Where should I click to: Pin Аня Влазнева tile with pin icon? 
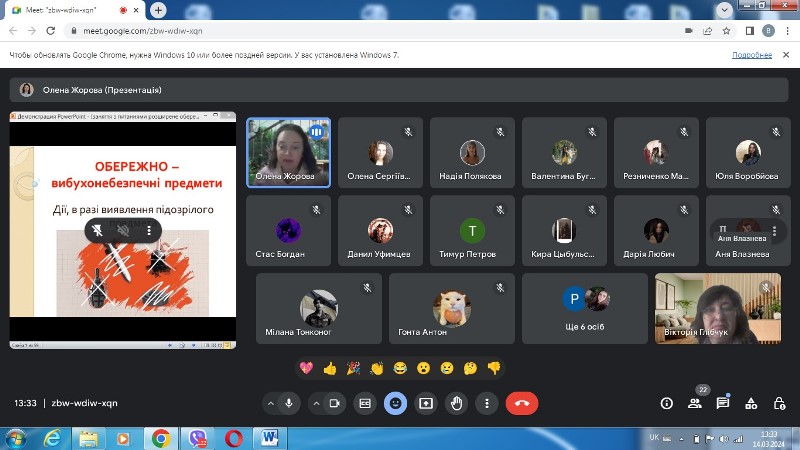722,229
